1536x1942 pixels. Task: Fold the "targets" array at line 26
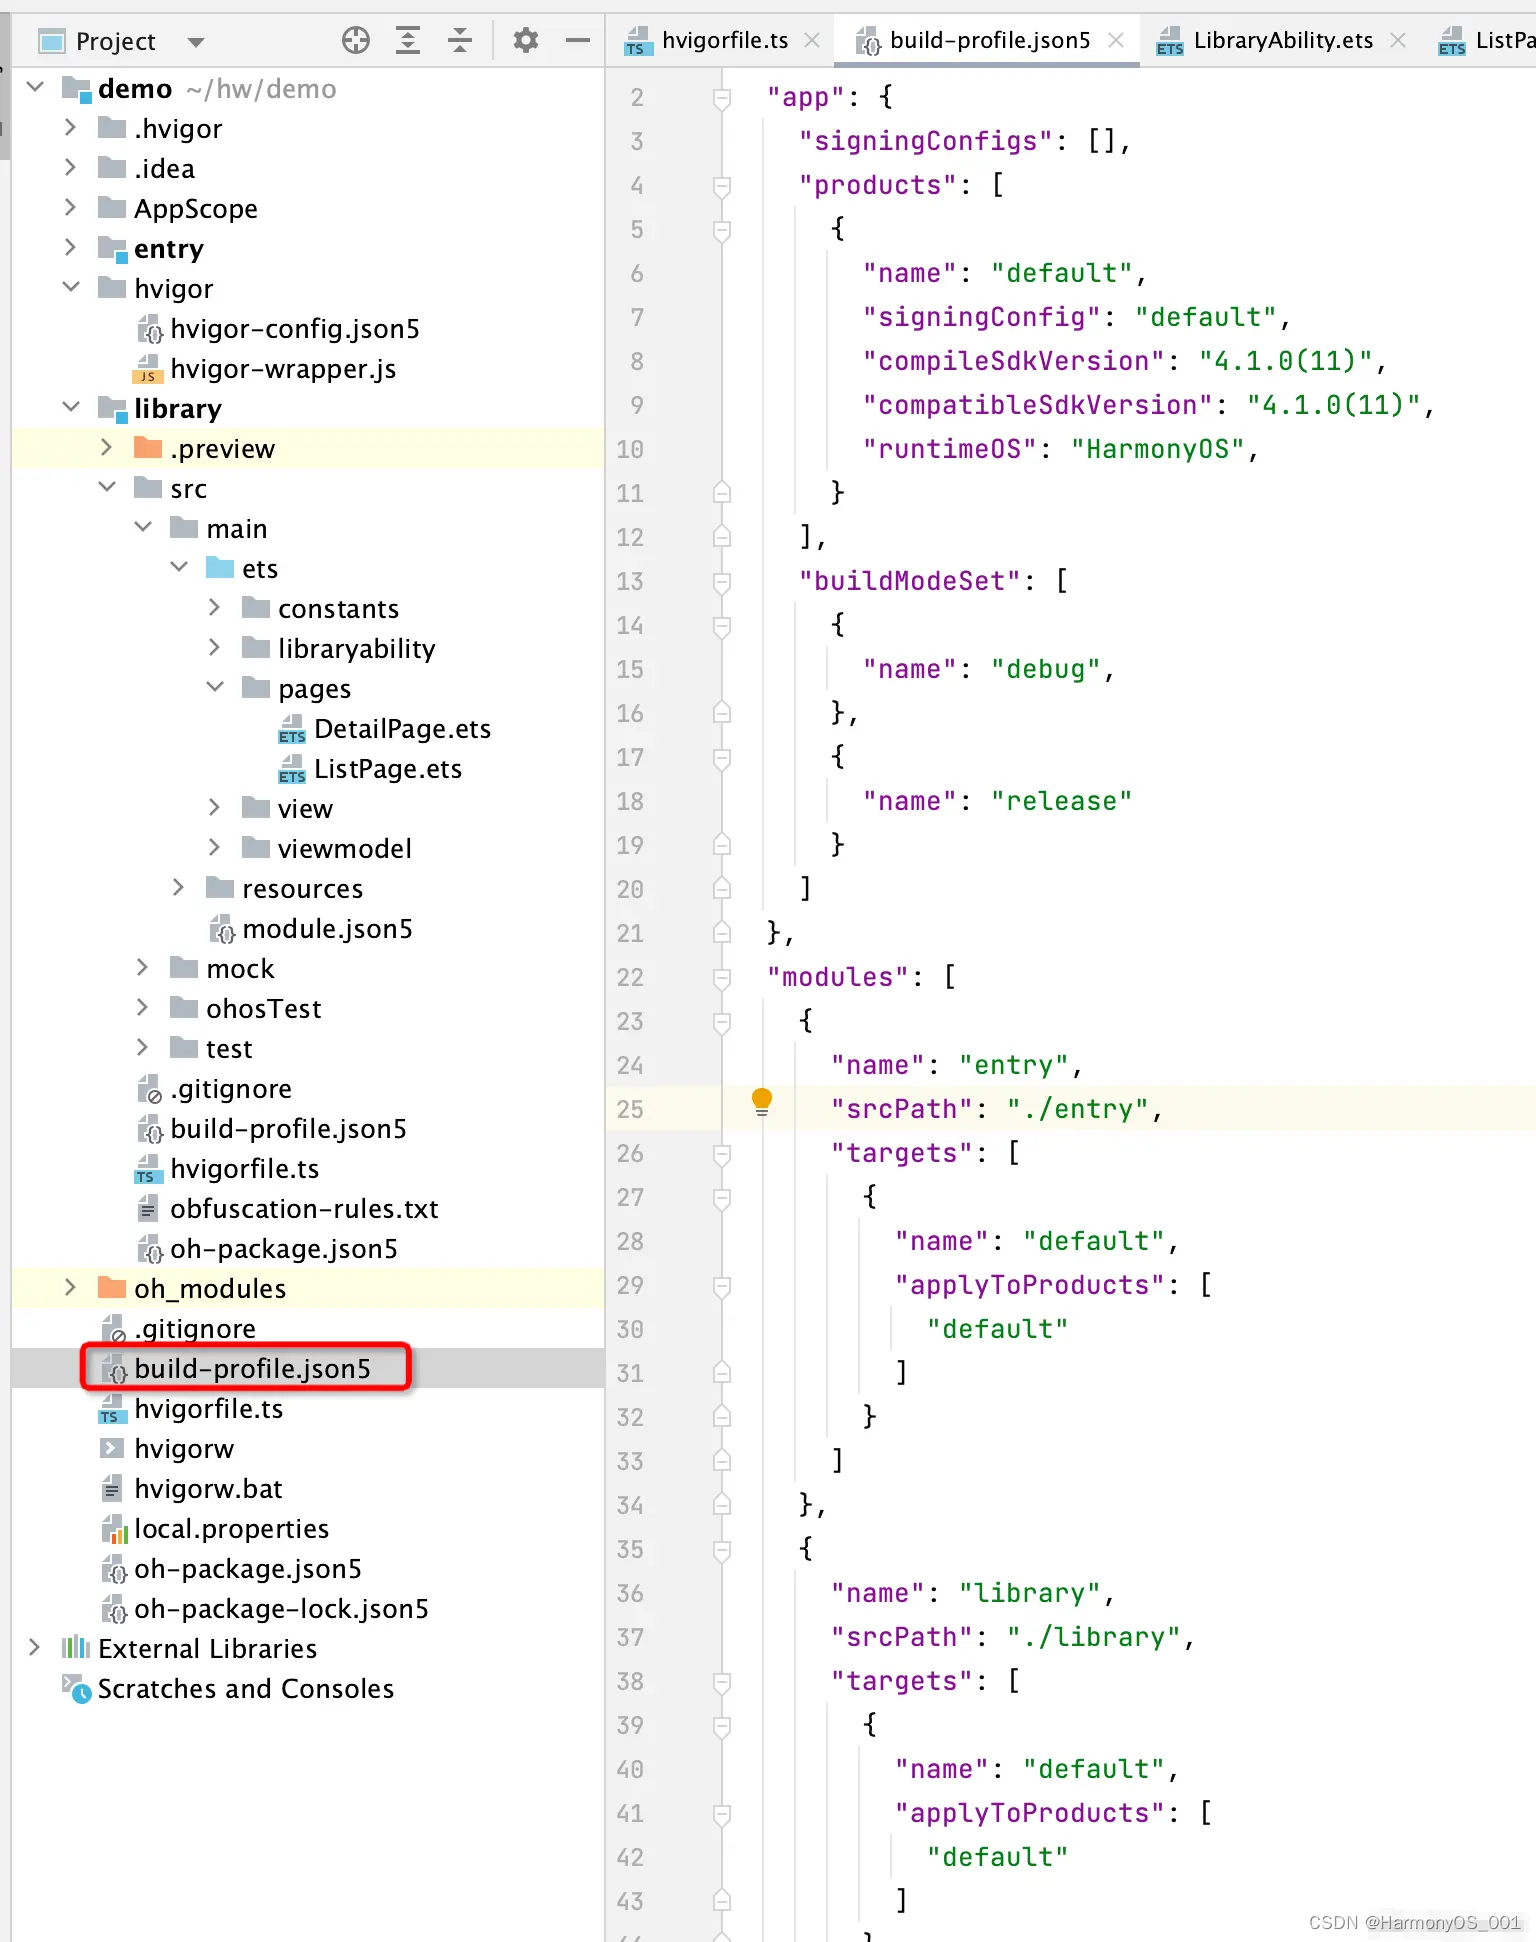pyautogui.click(x=722, y=1154)
